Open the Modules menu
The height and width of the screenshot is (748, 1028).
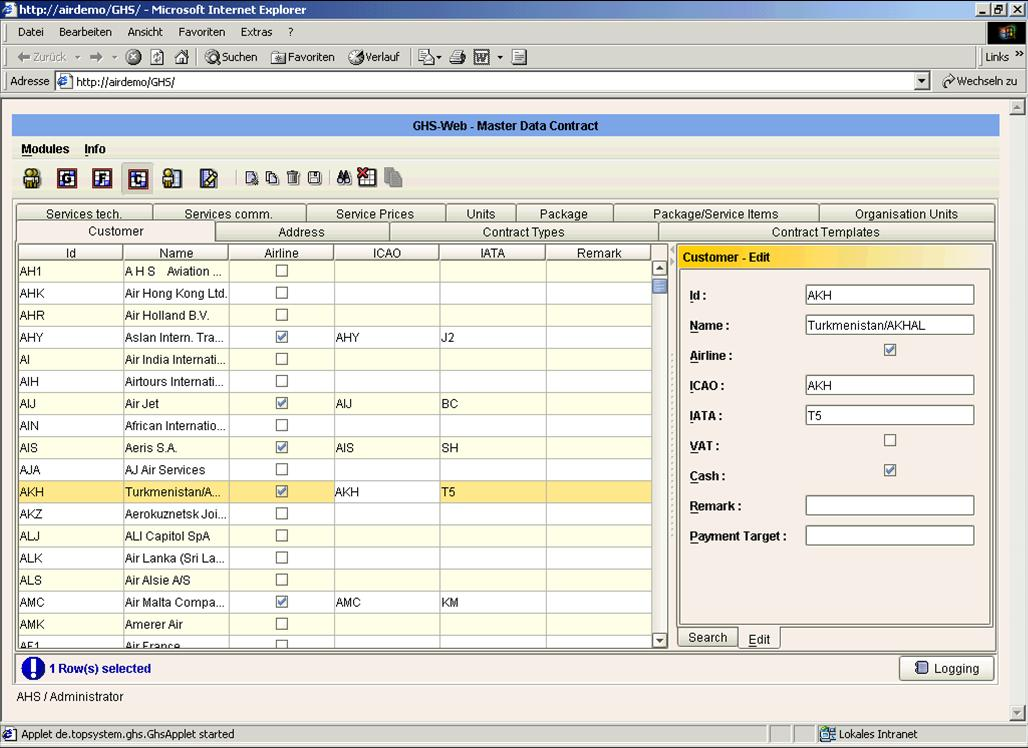45,149
